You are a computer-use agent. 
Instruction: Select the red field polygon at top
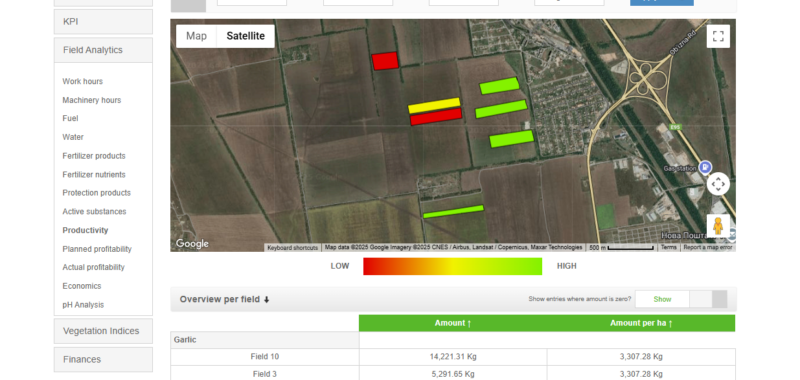point(385,61)
